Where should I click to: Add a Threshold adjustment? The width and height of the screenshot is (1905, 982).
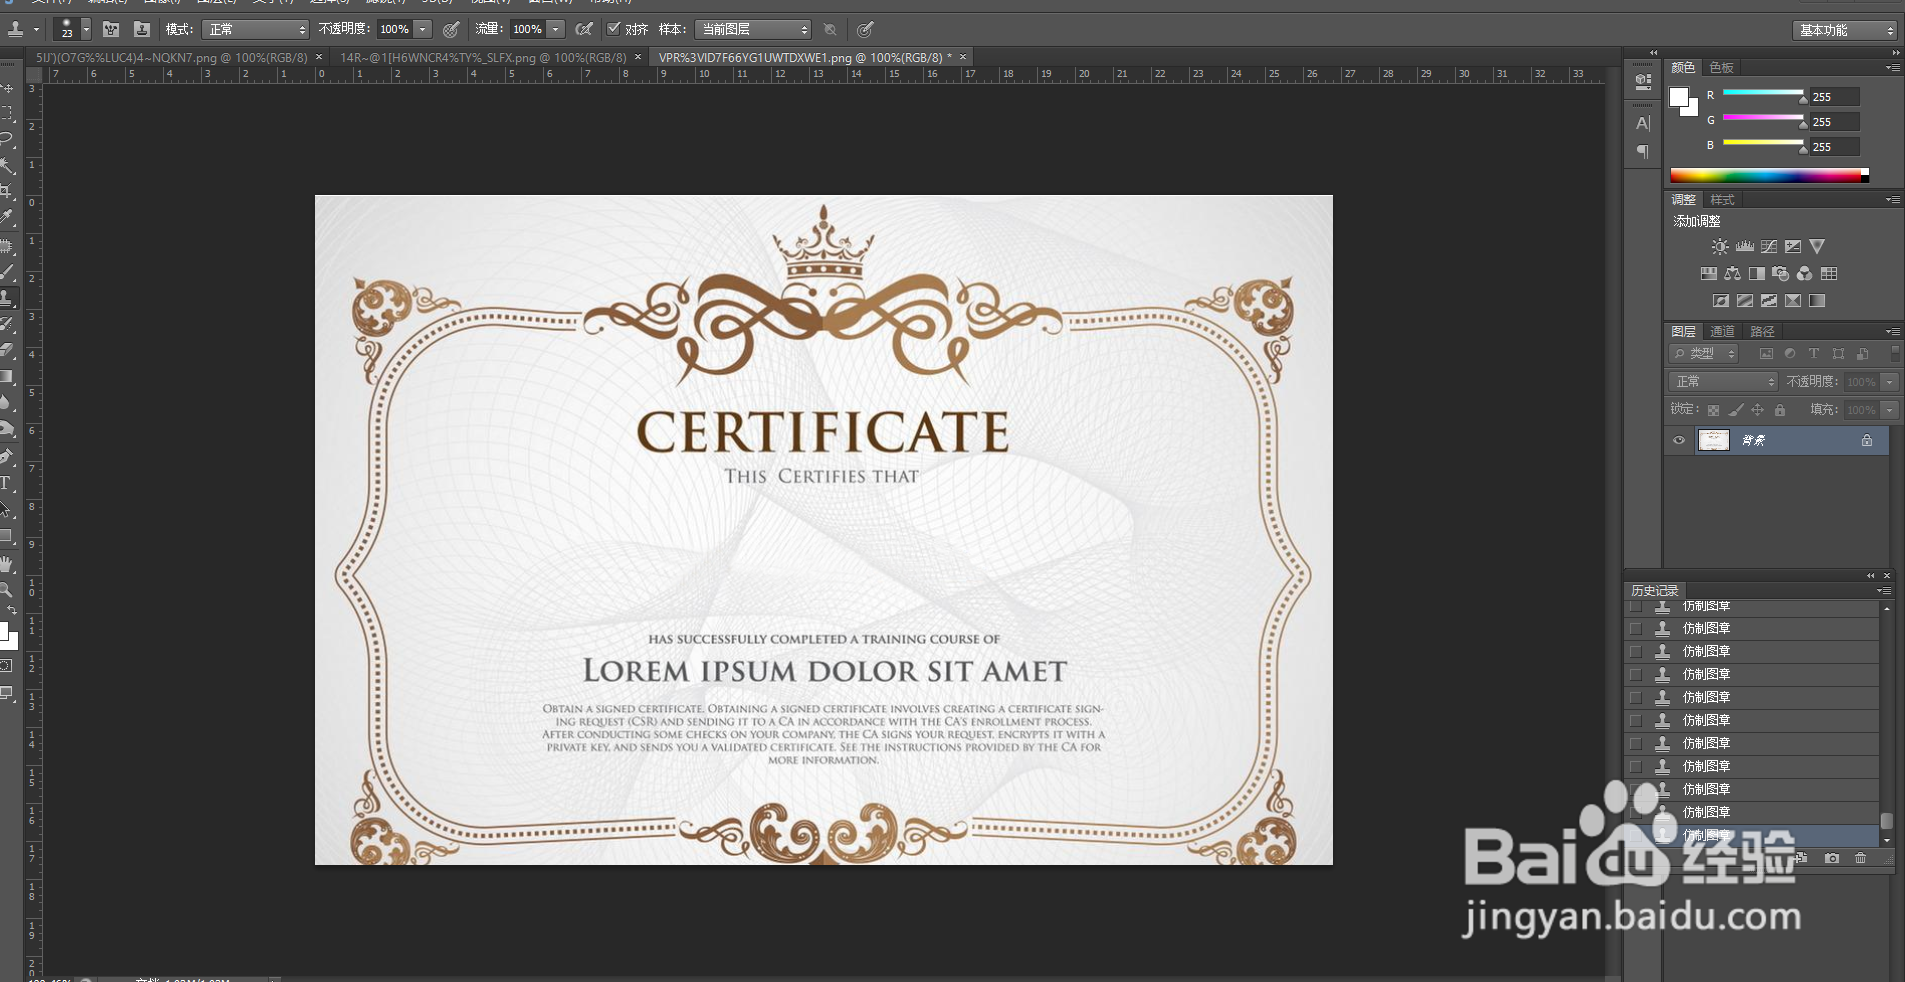1769,300
